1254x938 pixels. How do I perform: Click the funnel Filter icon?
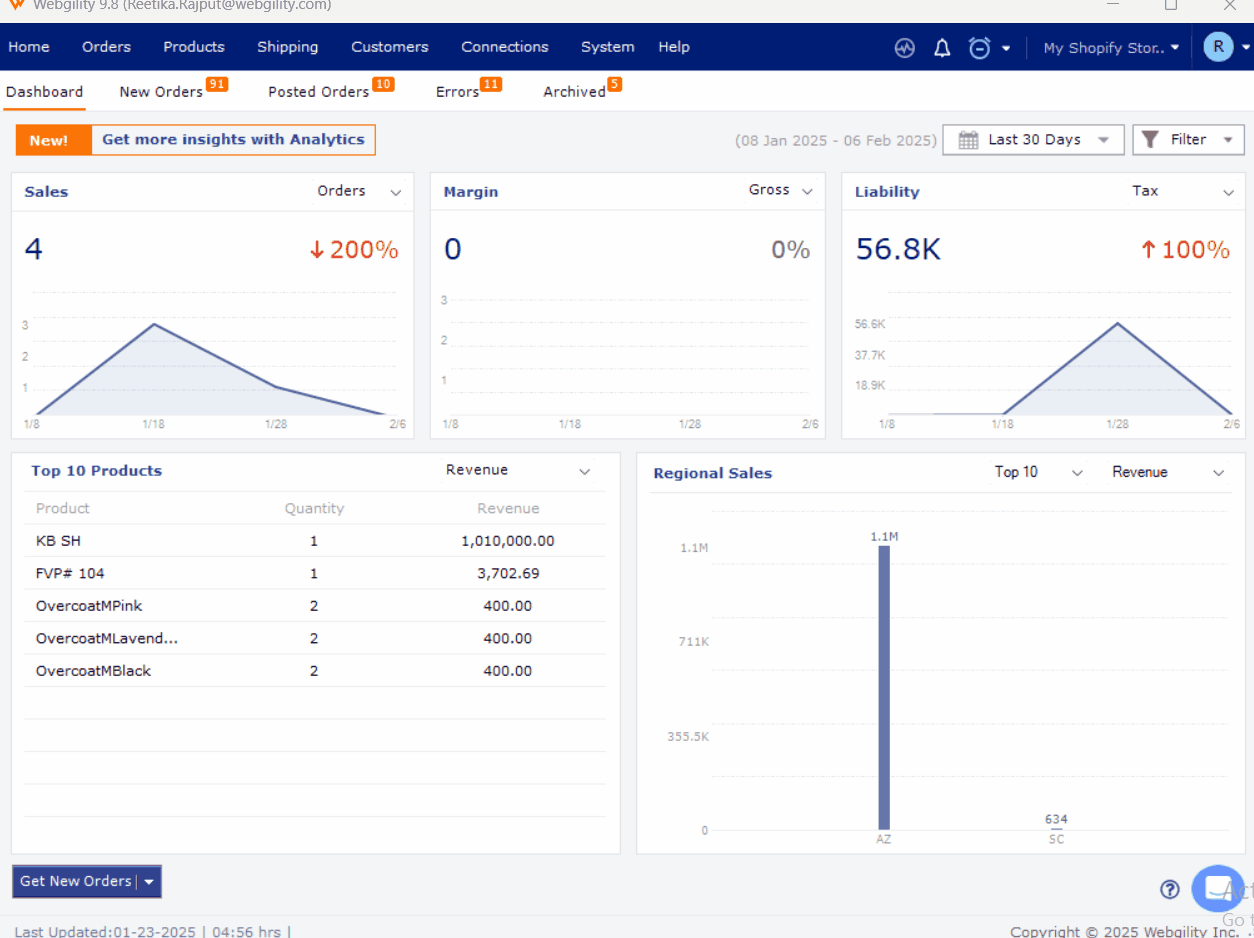pyautogui.click(x=1151, y=140)
